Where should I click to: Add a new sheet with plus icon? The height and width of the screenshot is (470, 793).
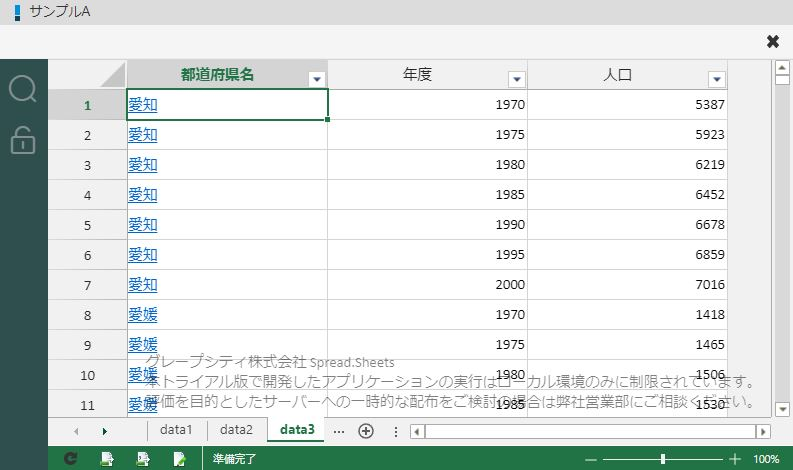click(x=366, y=431)
